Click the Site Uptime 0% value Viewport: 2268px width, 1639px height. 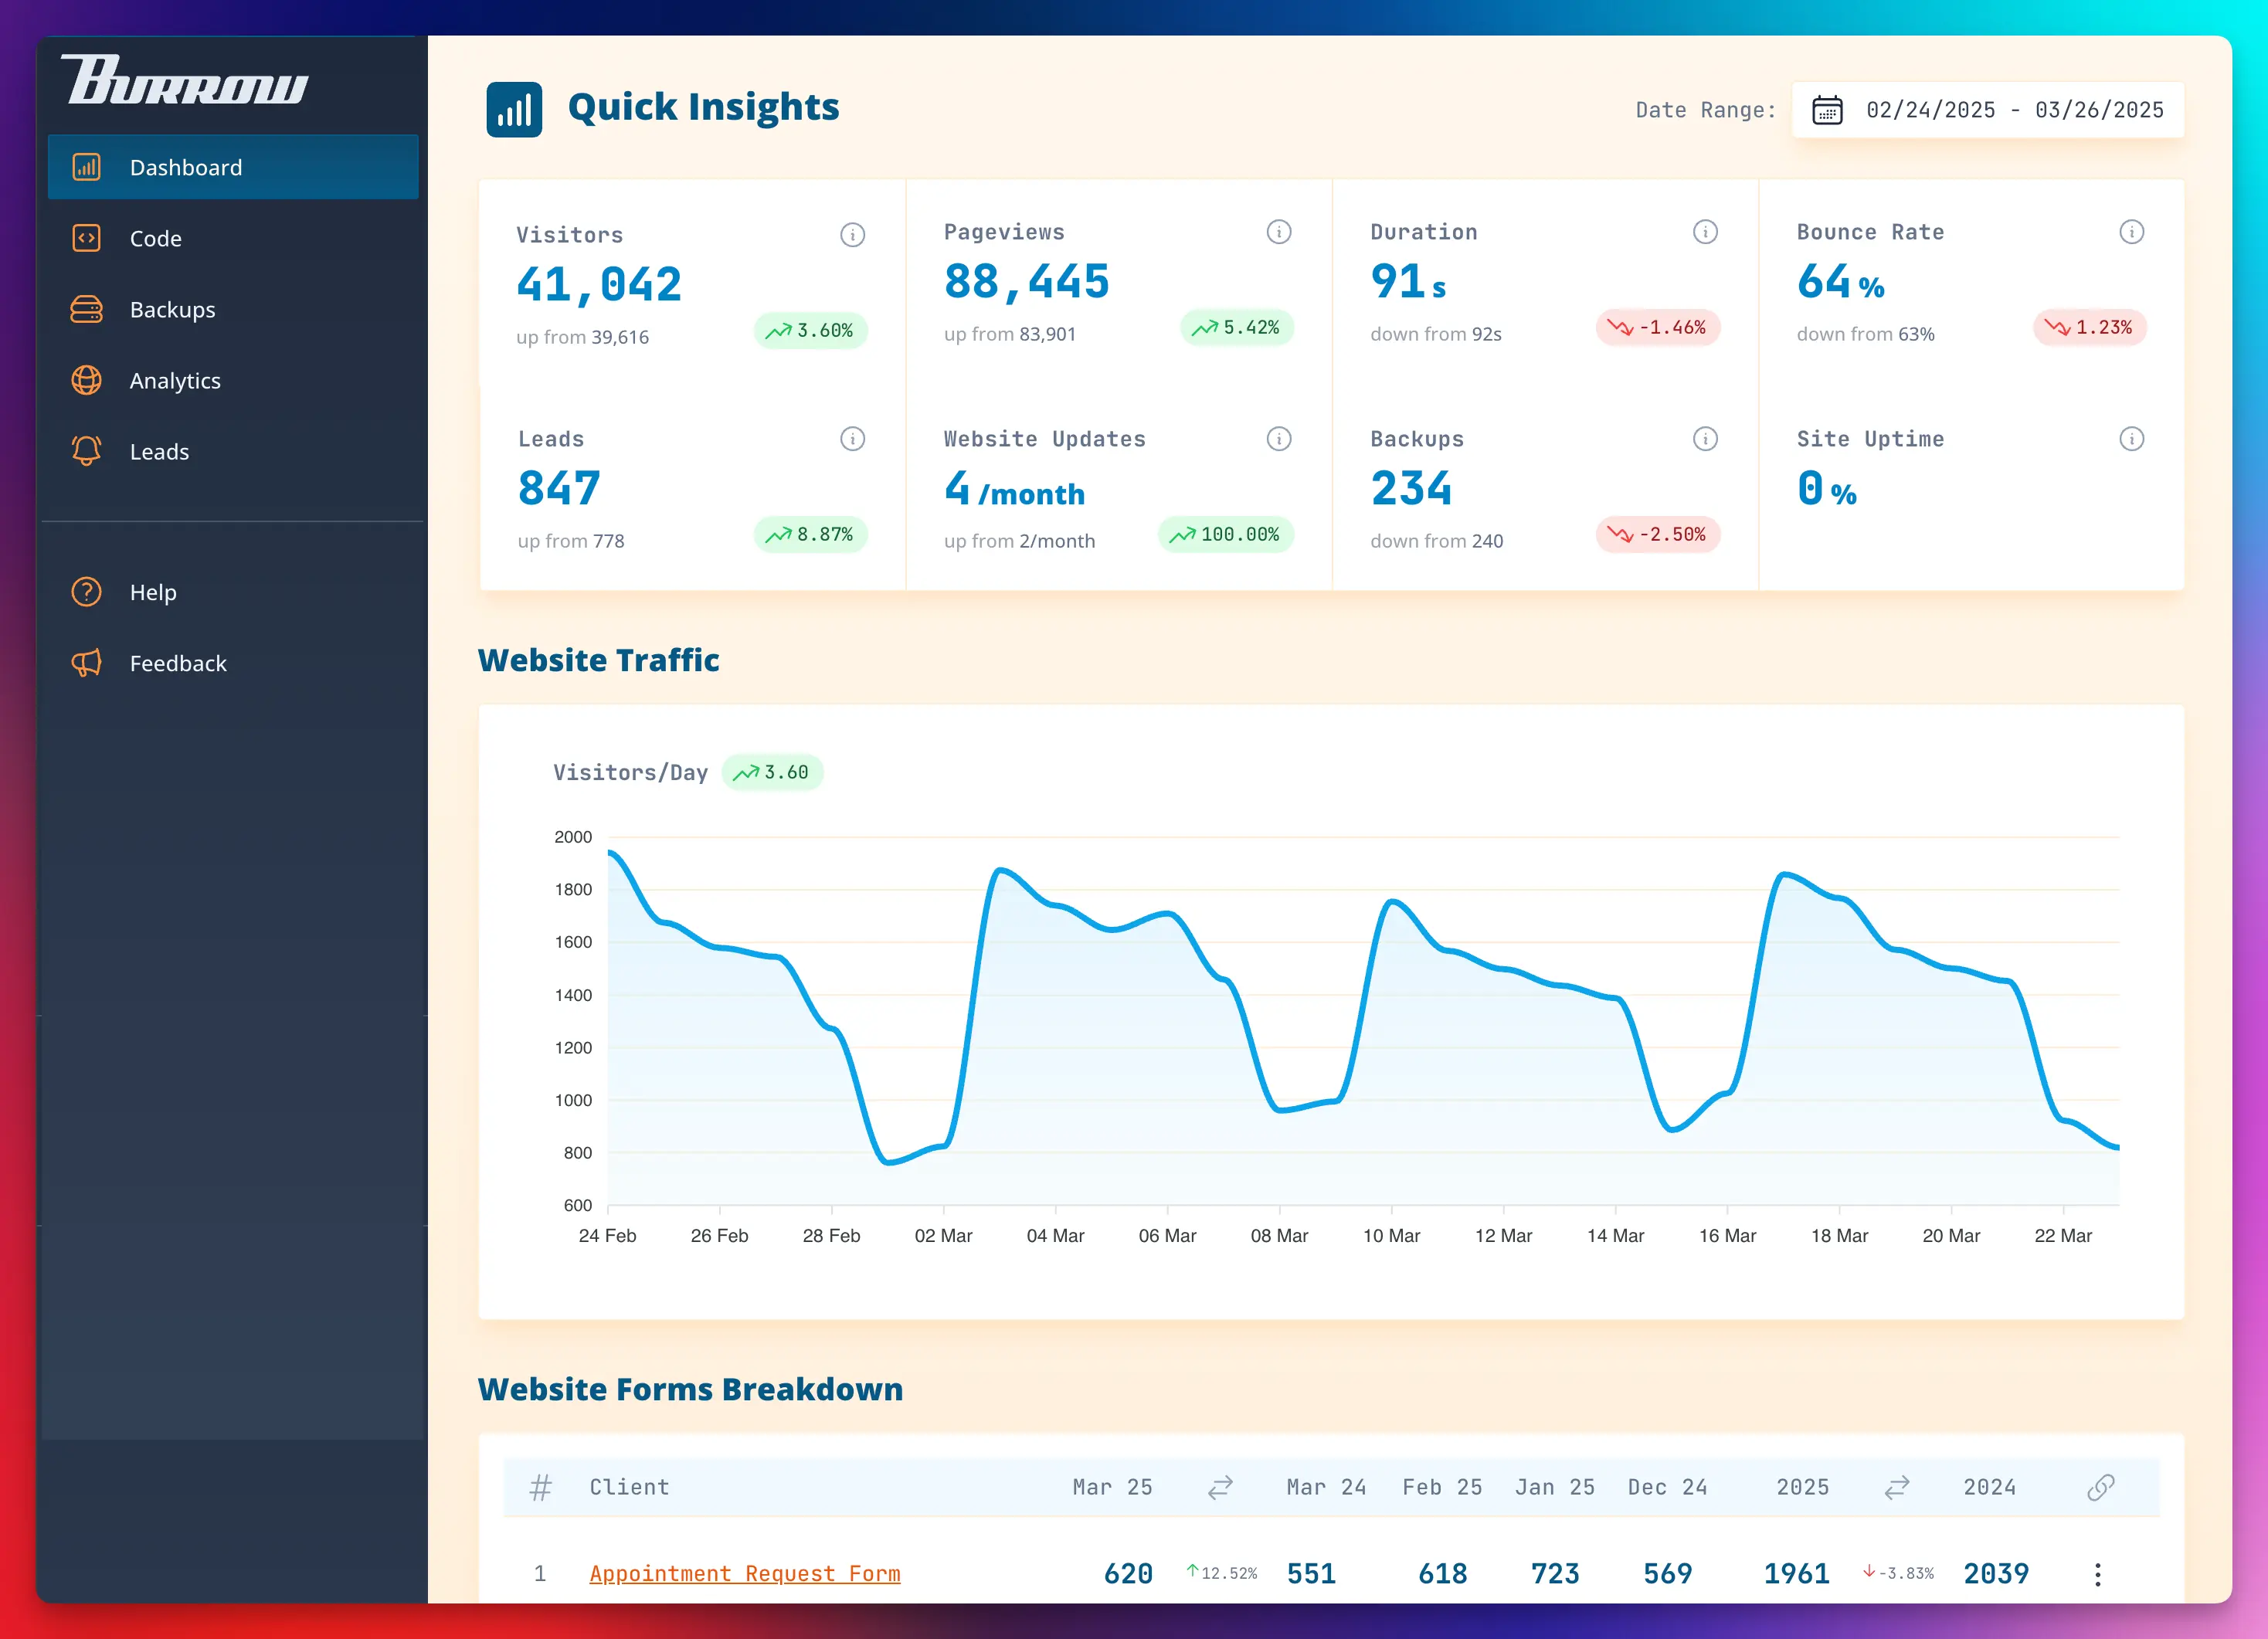pyautogui.click(x=1826, y=489)
